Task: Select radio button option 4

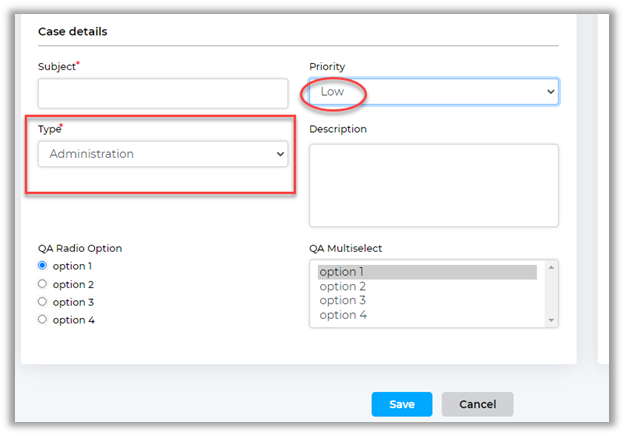Action: (42, 320)
